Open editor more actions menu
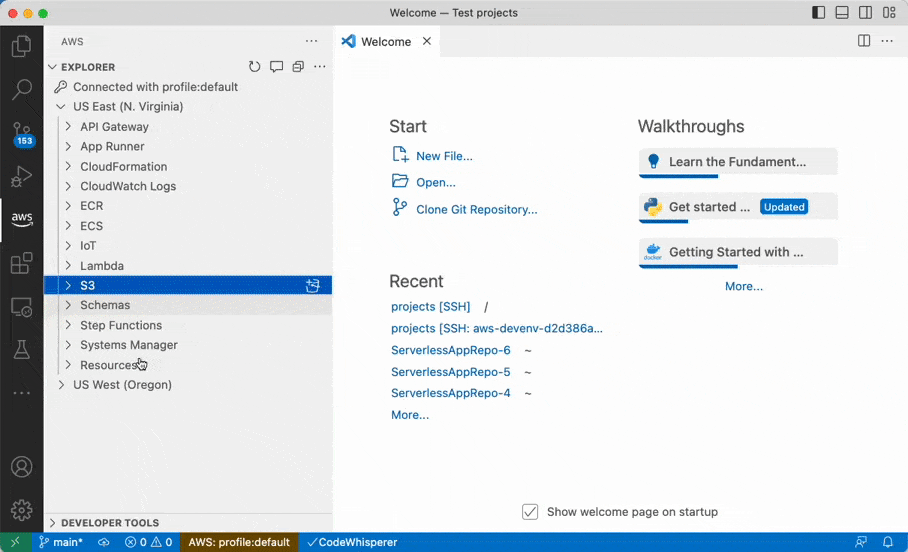The image size is (908, 552). point(887,41)
